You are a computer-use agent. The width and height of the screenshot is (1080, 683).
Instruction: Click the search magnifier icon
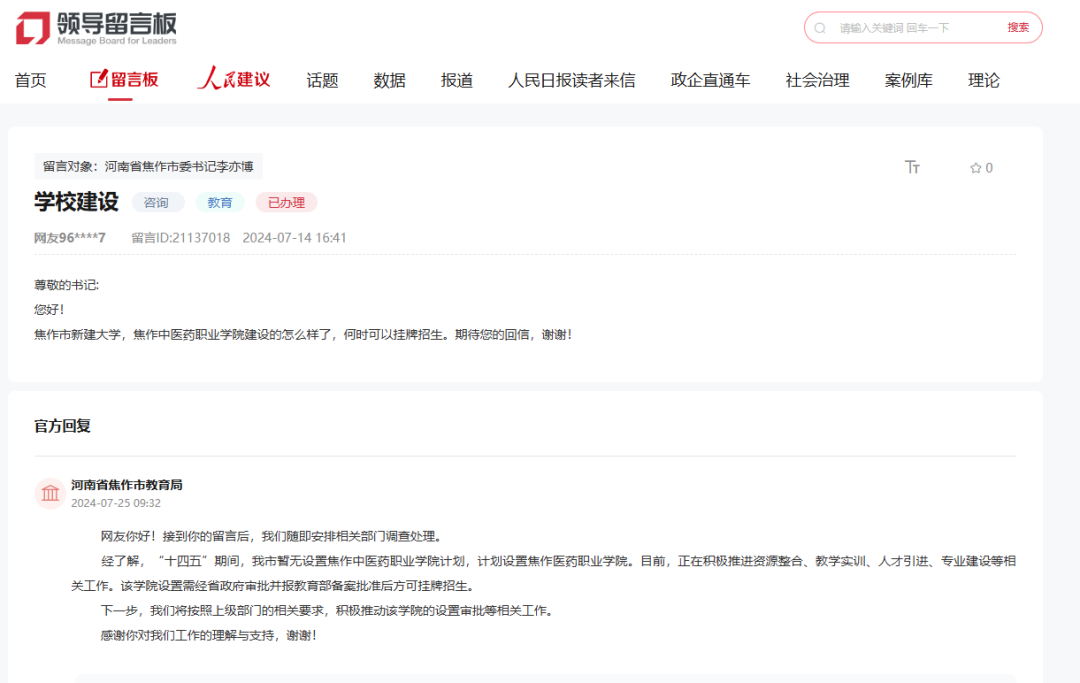(820, 27)
